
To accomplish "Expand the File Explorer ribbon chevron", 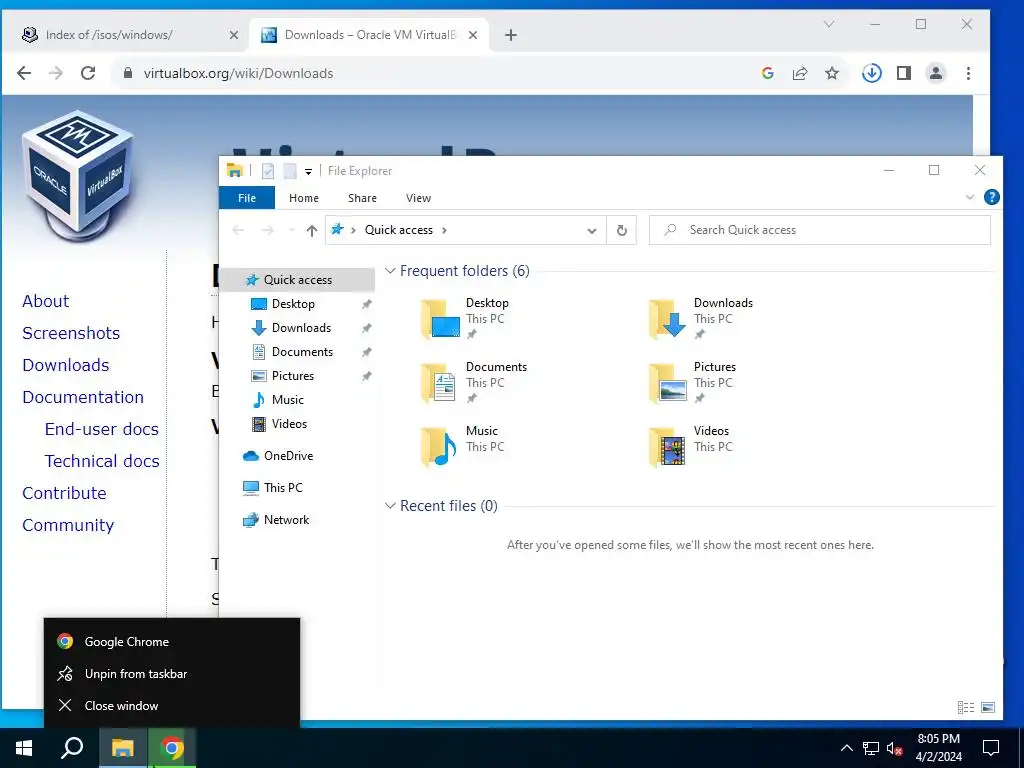I will pos(970,197).
